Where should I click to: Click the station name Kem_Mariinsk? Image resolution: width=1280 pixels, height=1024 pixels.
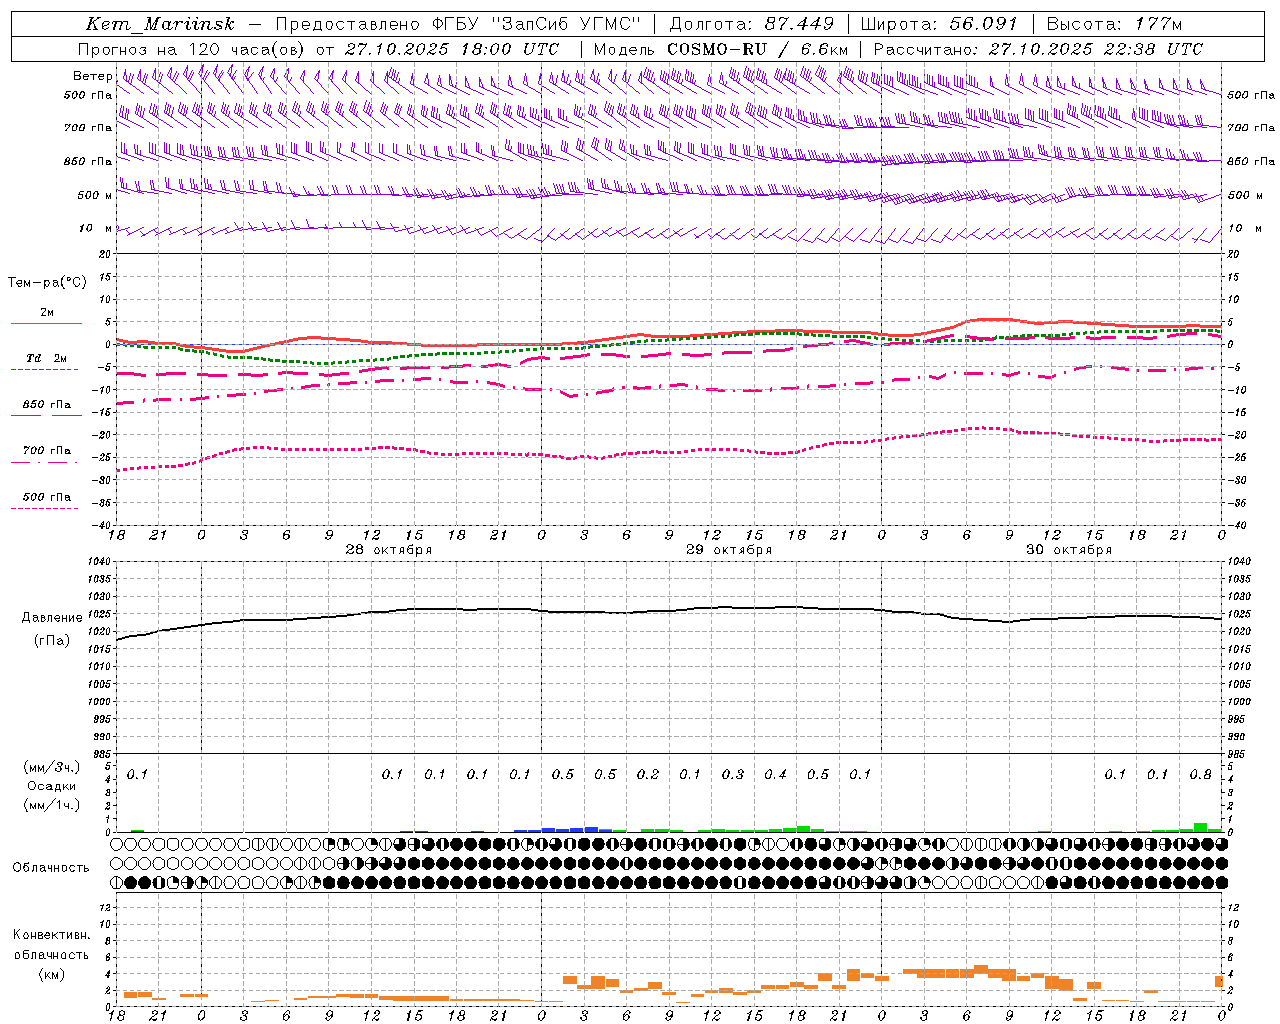tap(160, 24)
